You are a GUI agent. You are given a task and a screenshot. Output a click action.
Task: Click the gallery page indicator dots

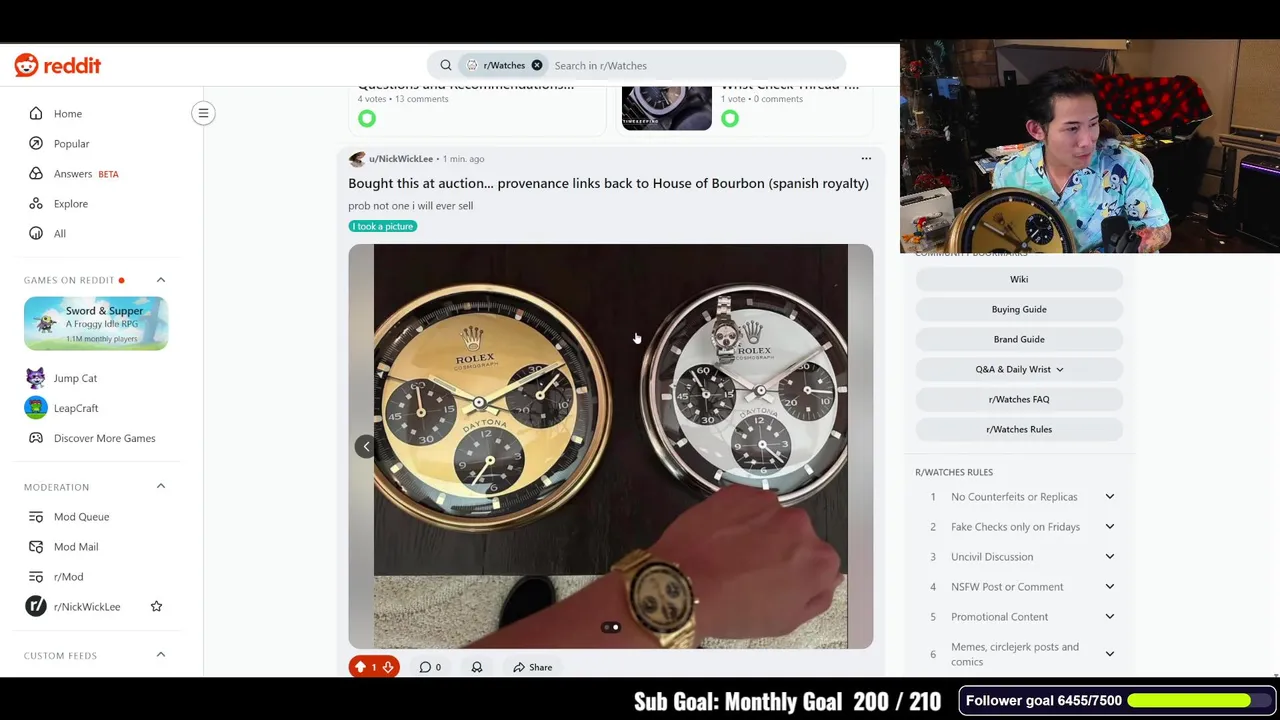610,628
